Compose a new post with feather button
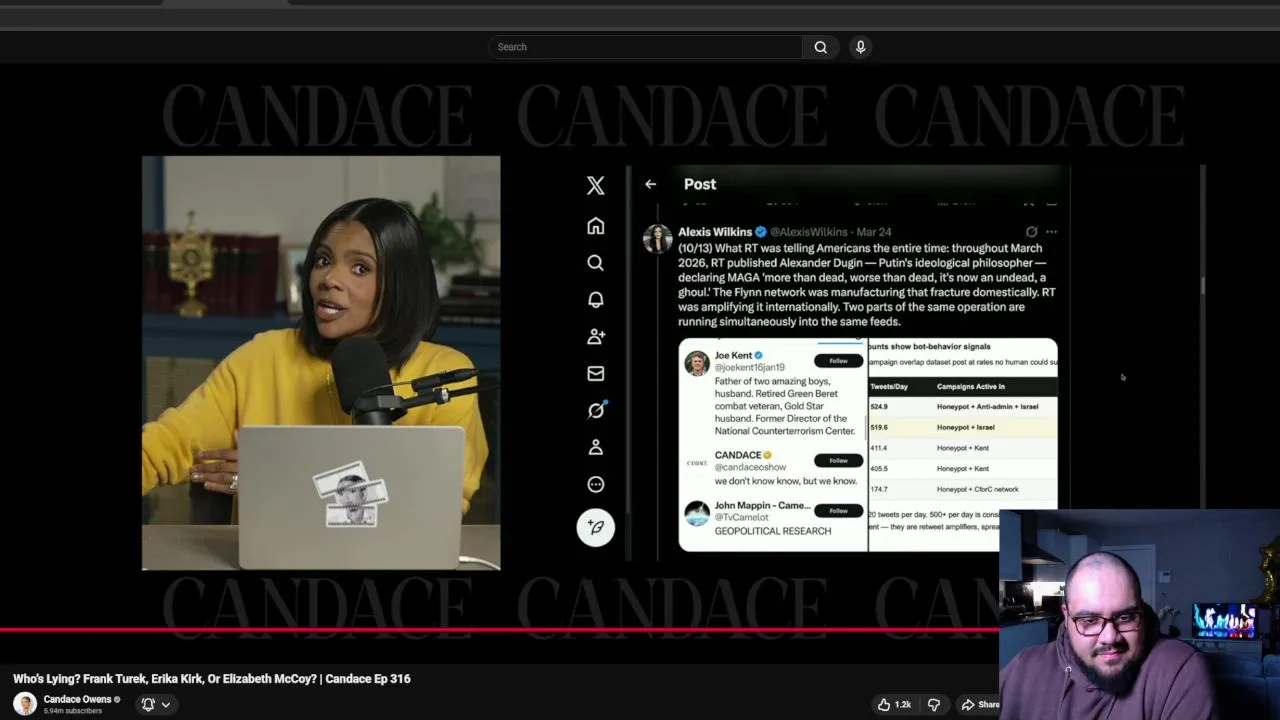The image size is (1280, 720). click(596, 527)
